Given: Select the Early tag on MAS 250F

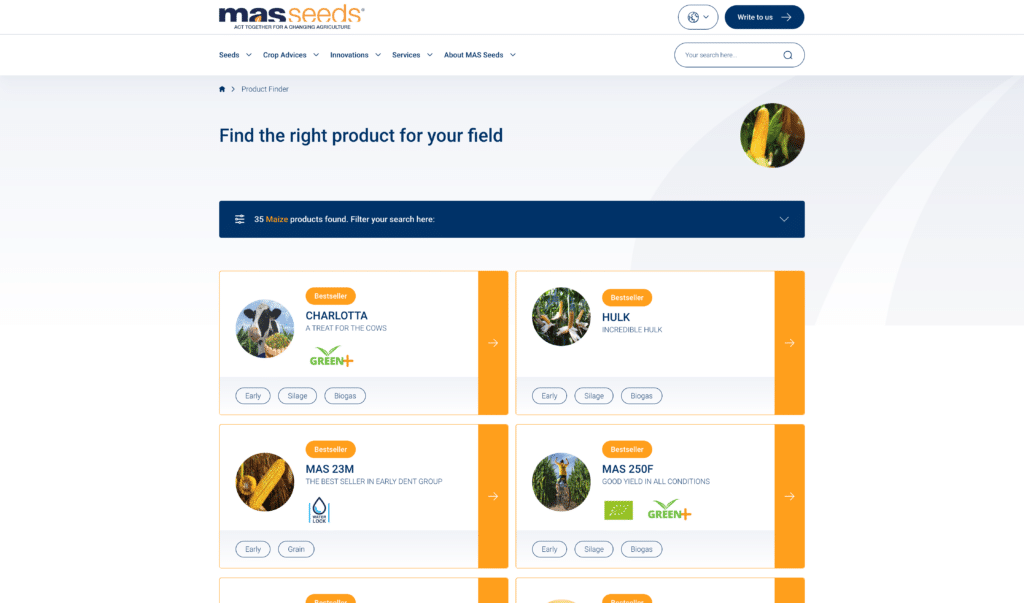Looking at the screenshot, I should 549,549.
